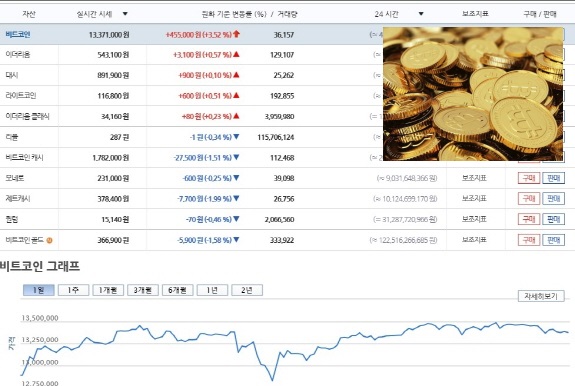Screen dimensions: 575x386
Task: Click the red triangle in the 대시 row
Action: pos(236,75)
